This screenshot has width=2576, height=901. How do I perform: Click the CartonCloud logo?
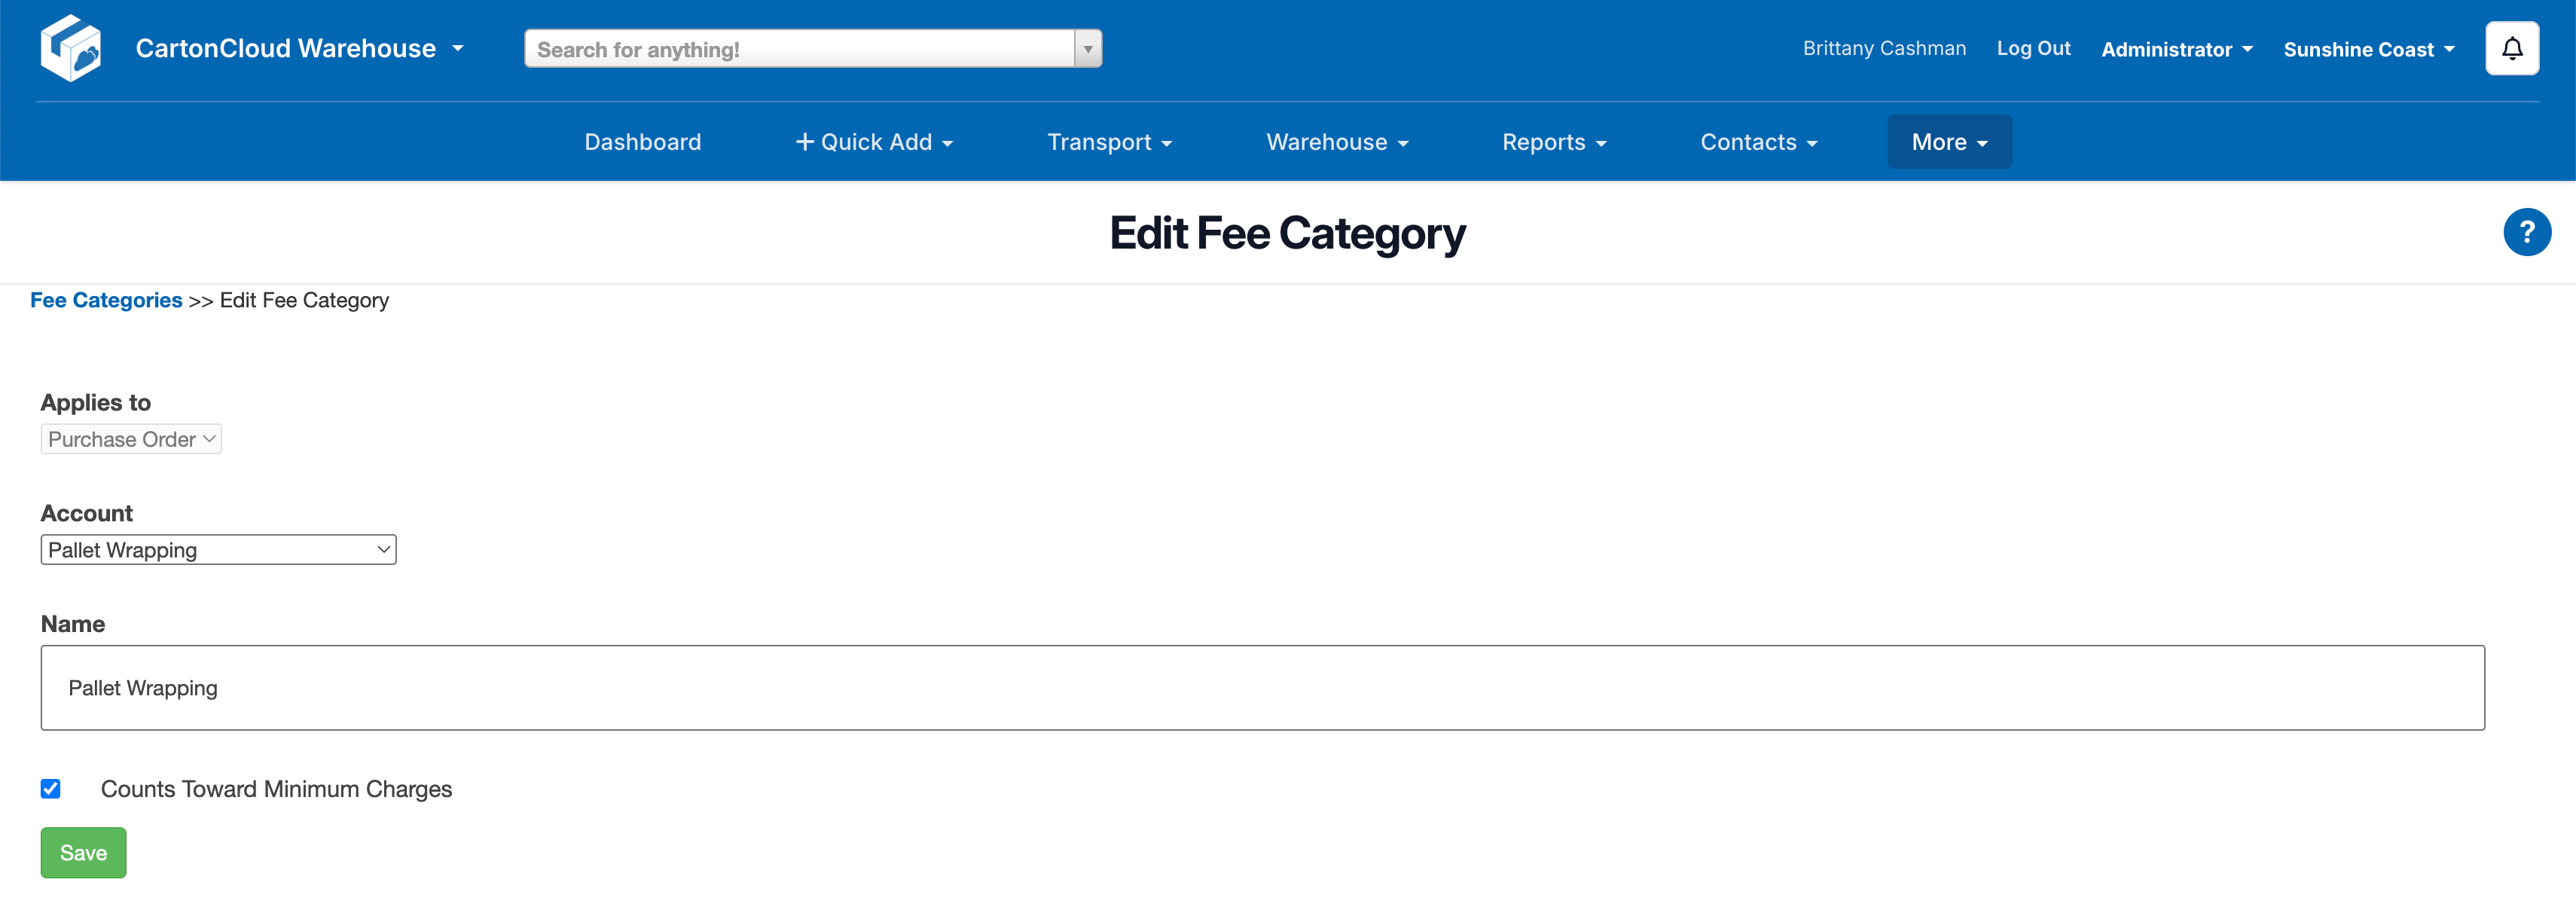(71, 47)
